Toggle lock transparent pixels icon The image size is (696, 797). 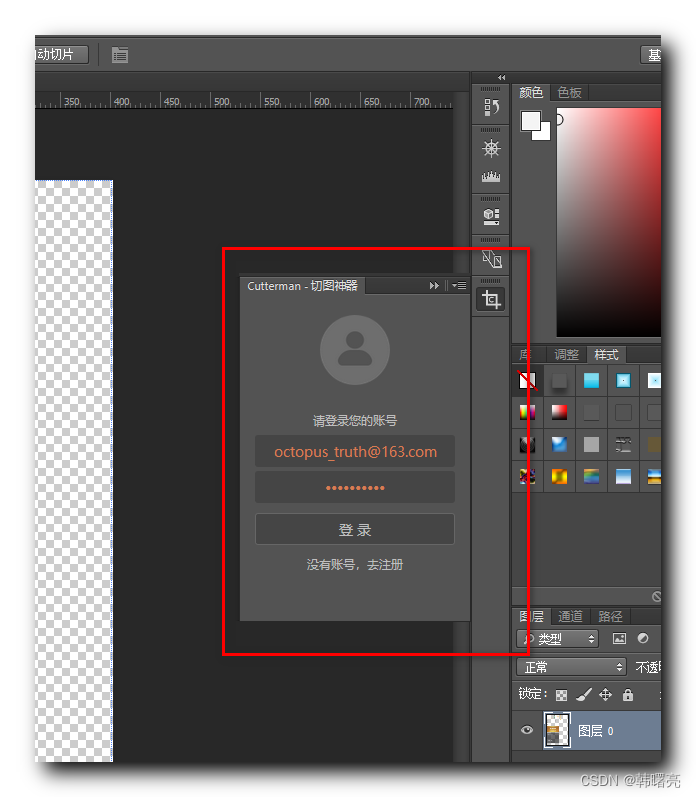561,695
